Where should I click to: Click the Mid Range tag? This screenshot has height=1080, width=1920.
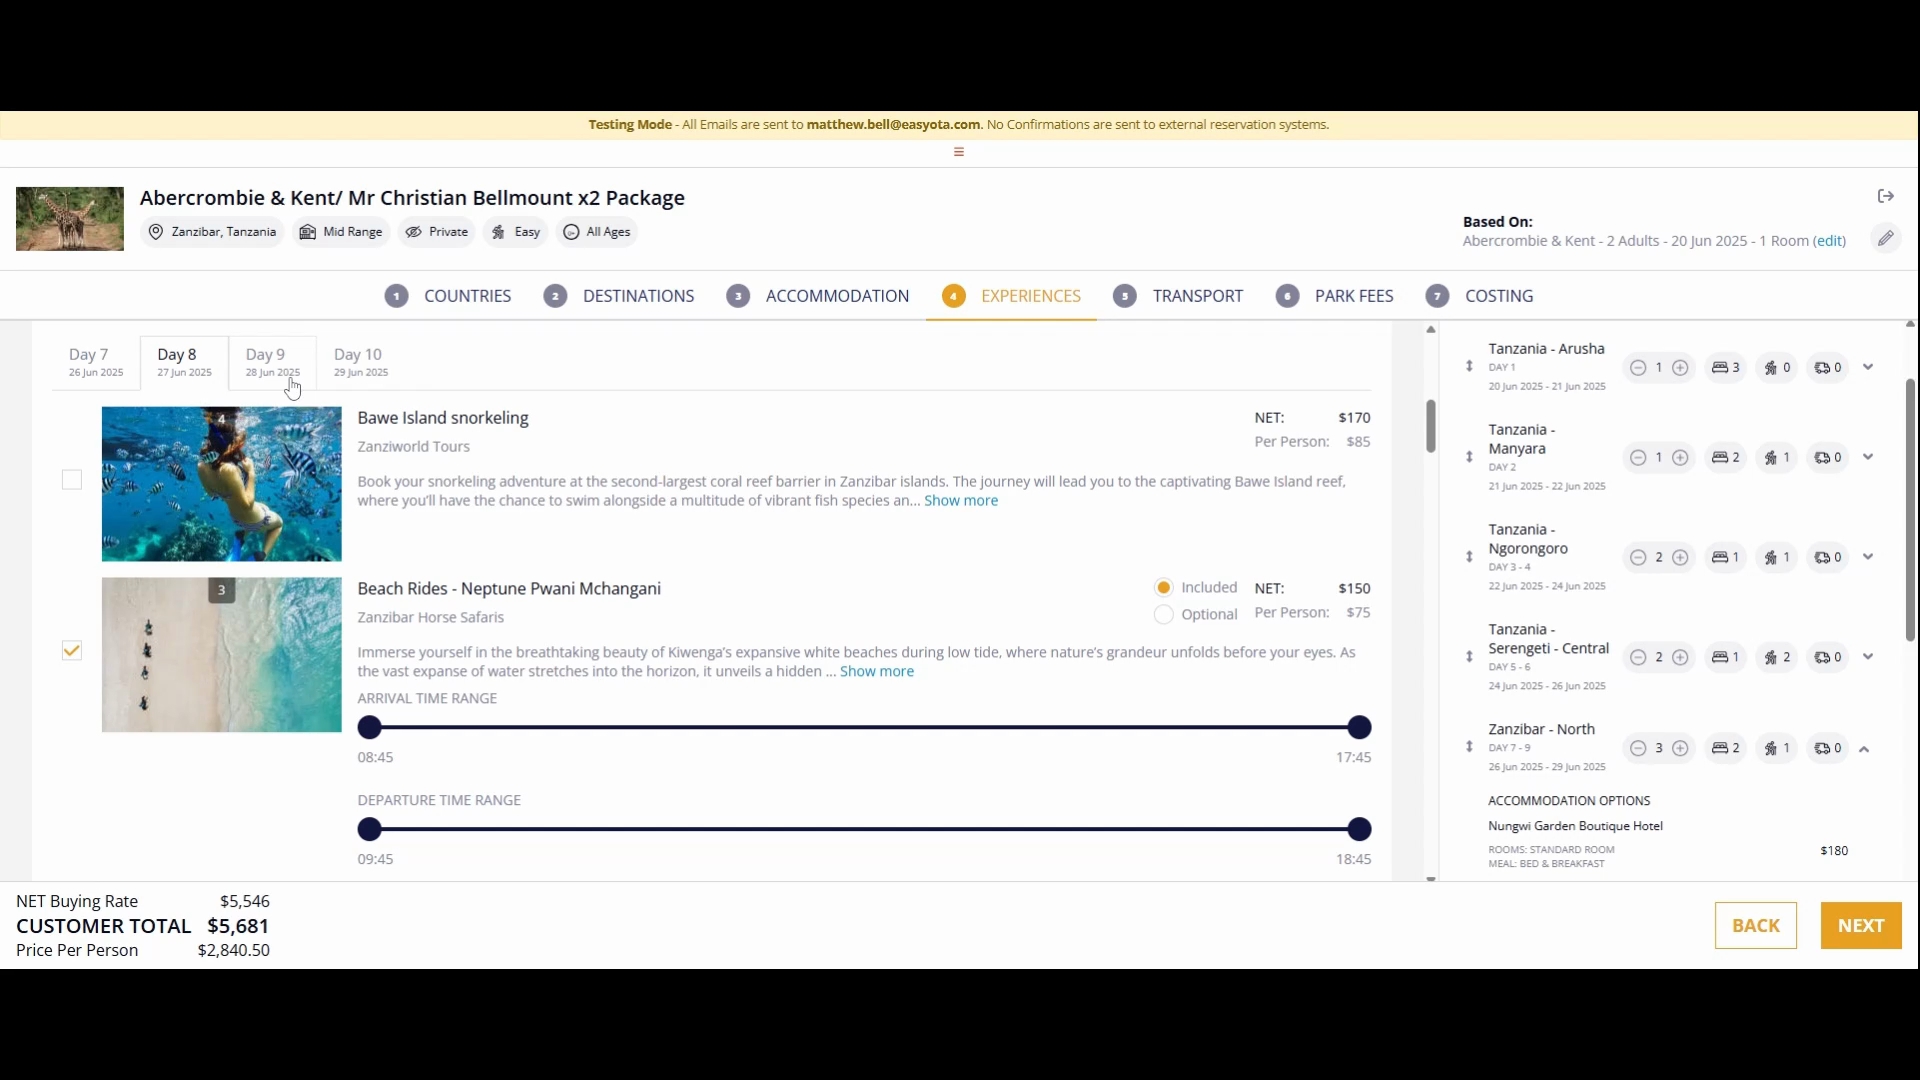tap(341, 232)
